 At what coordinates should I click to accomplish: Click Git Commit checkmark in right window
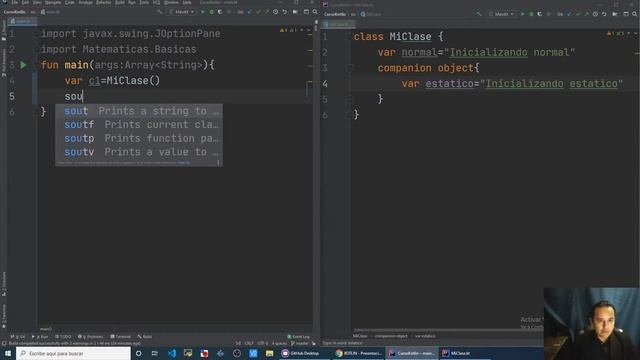pos(578,14)
